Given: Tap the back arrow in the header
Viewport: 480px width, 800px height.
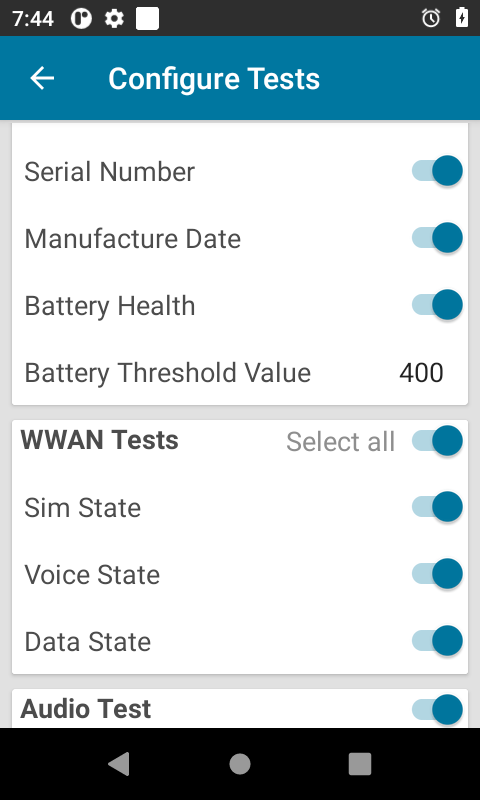Looking at the screenshot, I should coord(42,78).
